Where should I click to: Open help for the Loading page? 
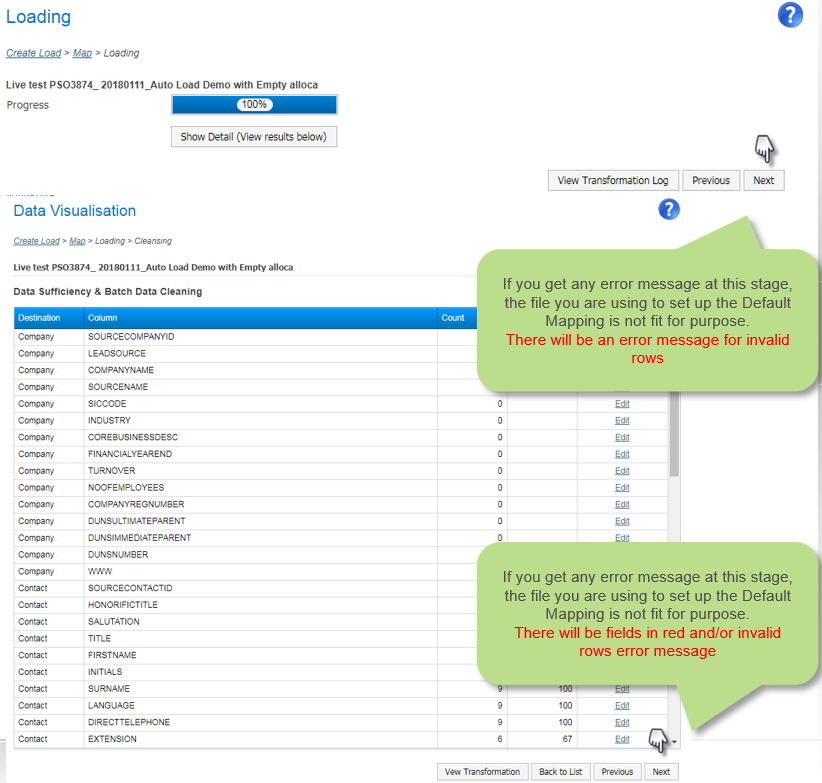click(x=790, y=15)
